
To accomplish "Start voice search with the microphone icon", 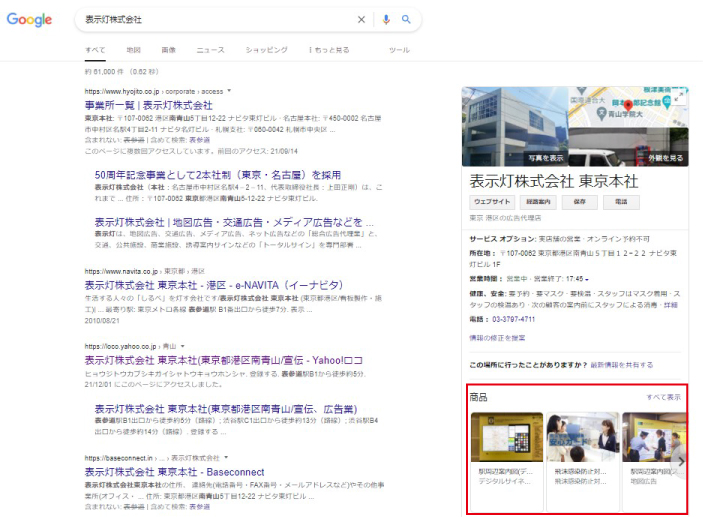I will 386,20.
